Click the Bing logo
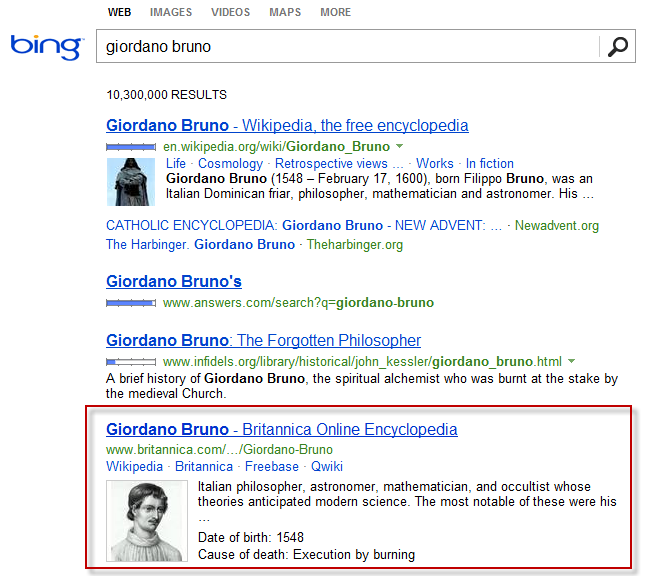Viewport: 646px width, 576px height. (47, 47)
